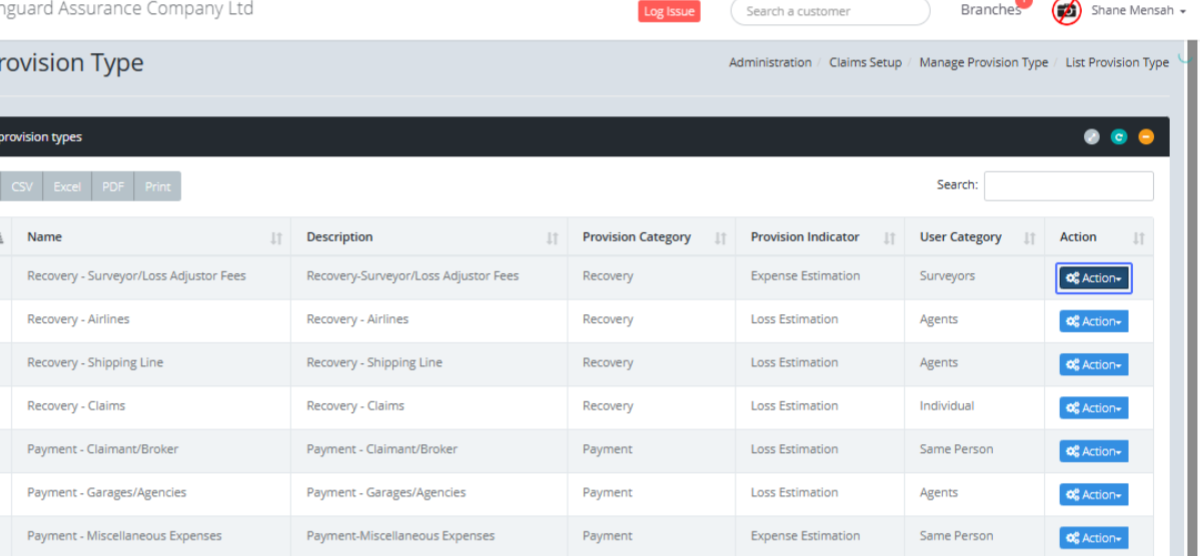
Task: Click the no-photo profile avatar icon
Action: click(1067, 11)
